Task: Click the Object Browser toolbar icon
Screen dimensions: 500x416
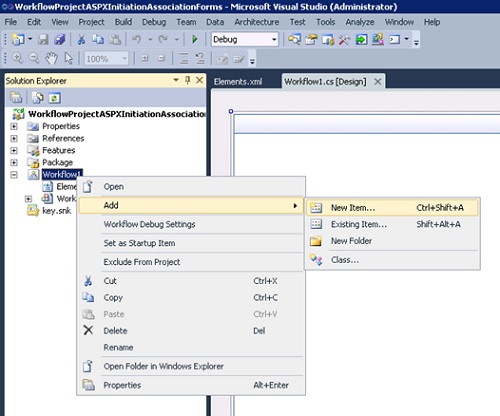Action: 328,39
